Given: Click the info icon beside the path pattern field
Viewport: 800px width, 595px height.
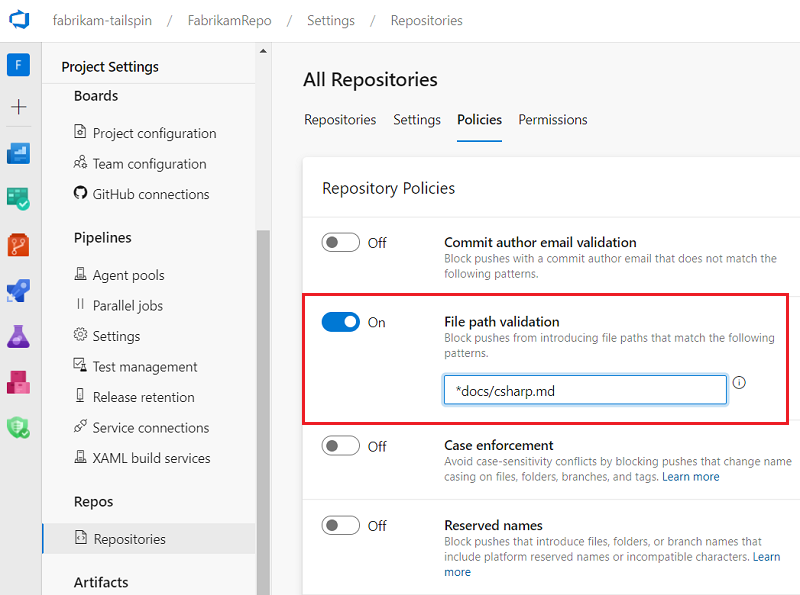Looking at the screenshot, I should point(740,382).
